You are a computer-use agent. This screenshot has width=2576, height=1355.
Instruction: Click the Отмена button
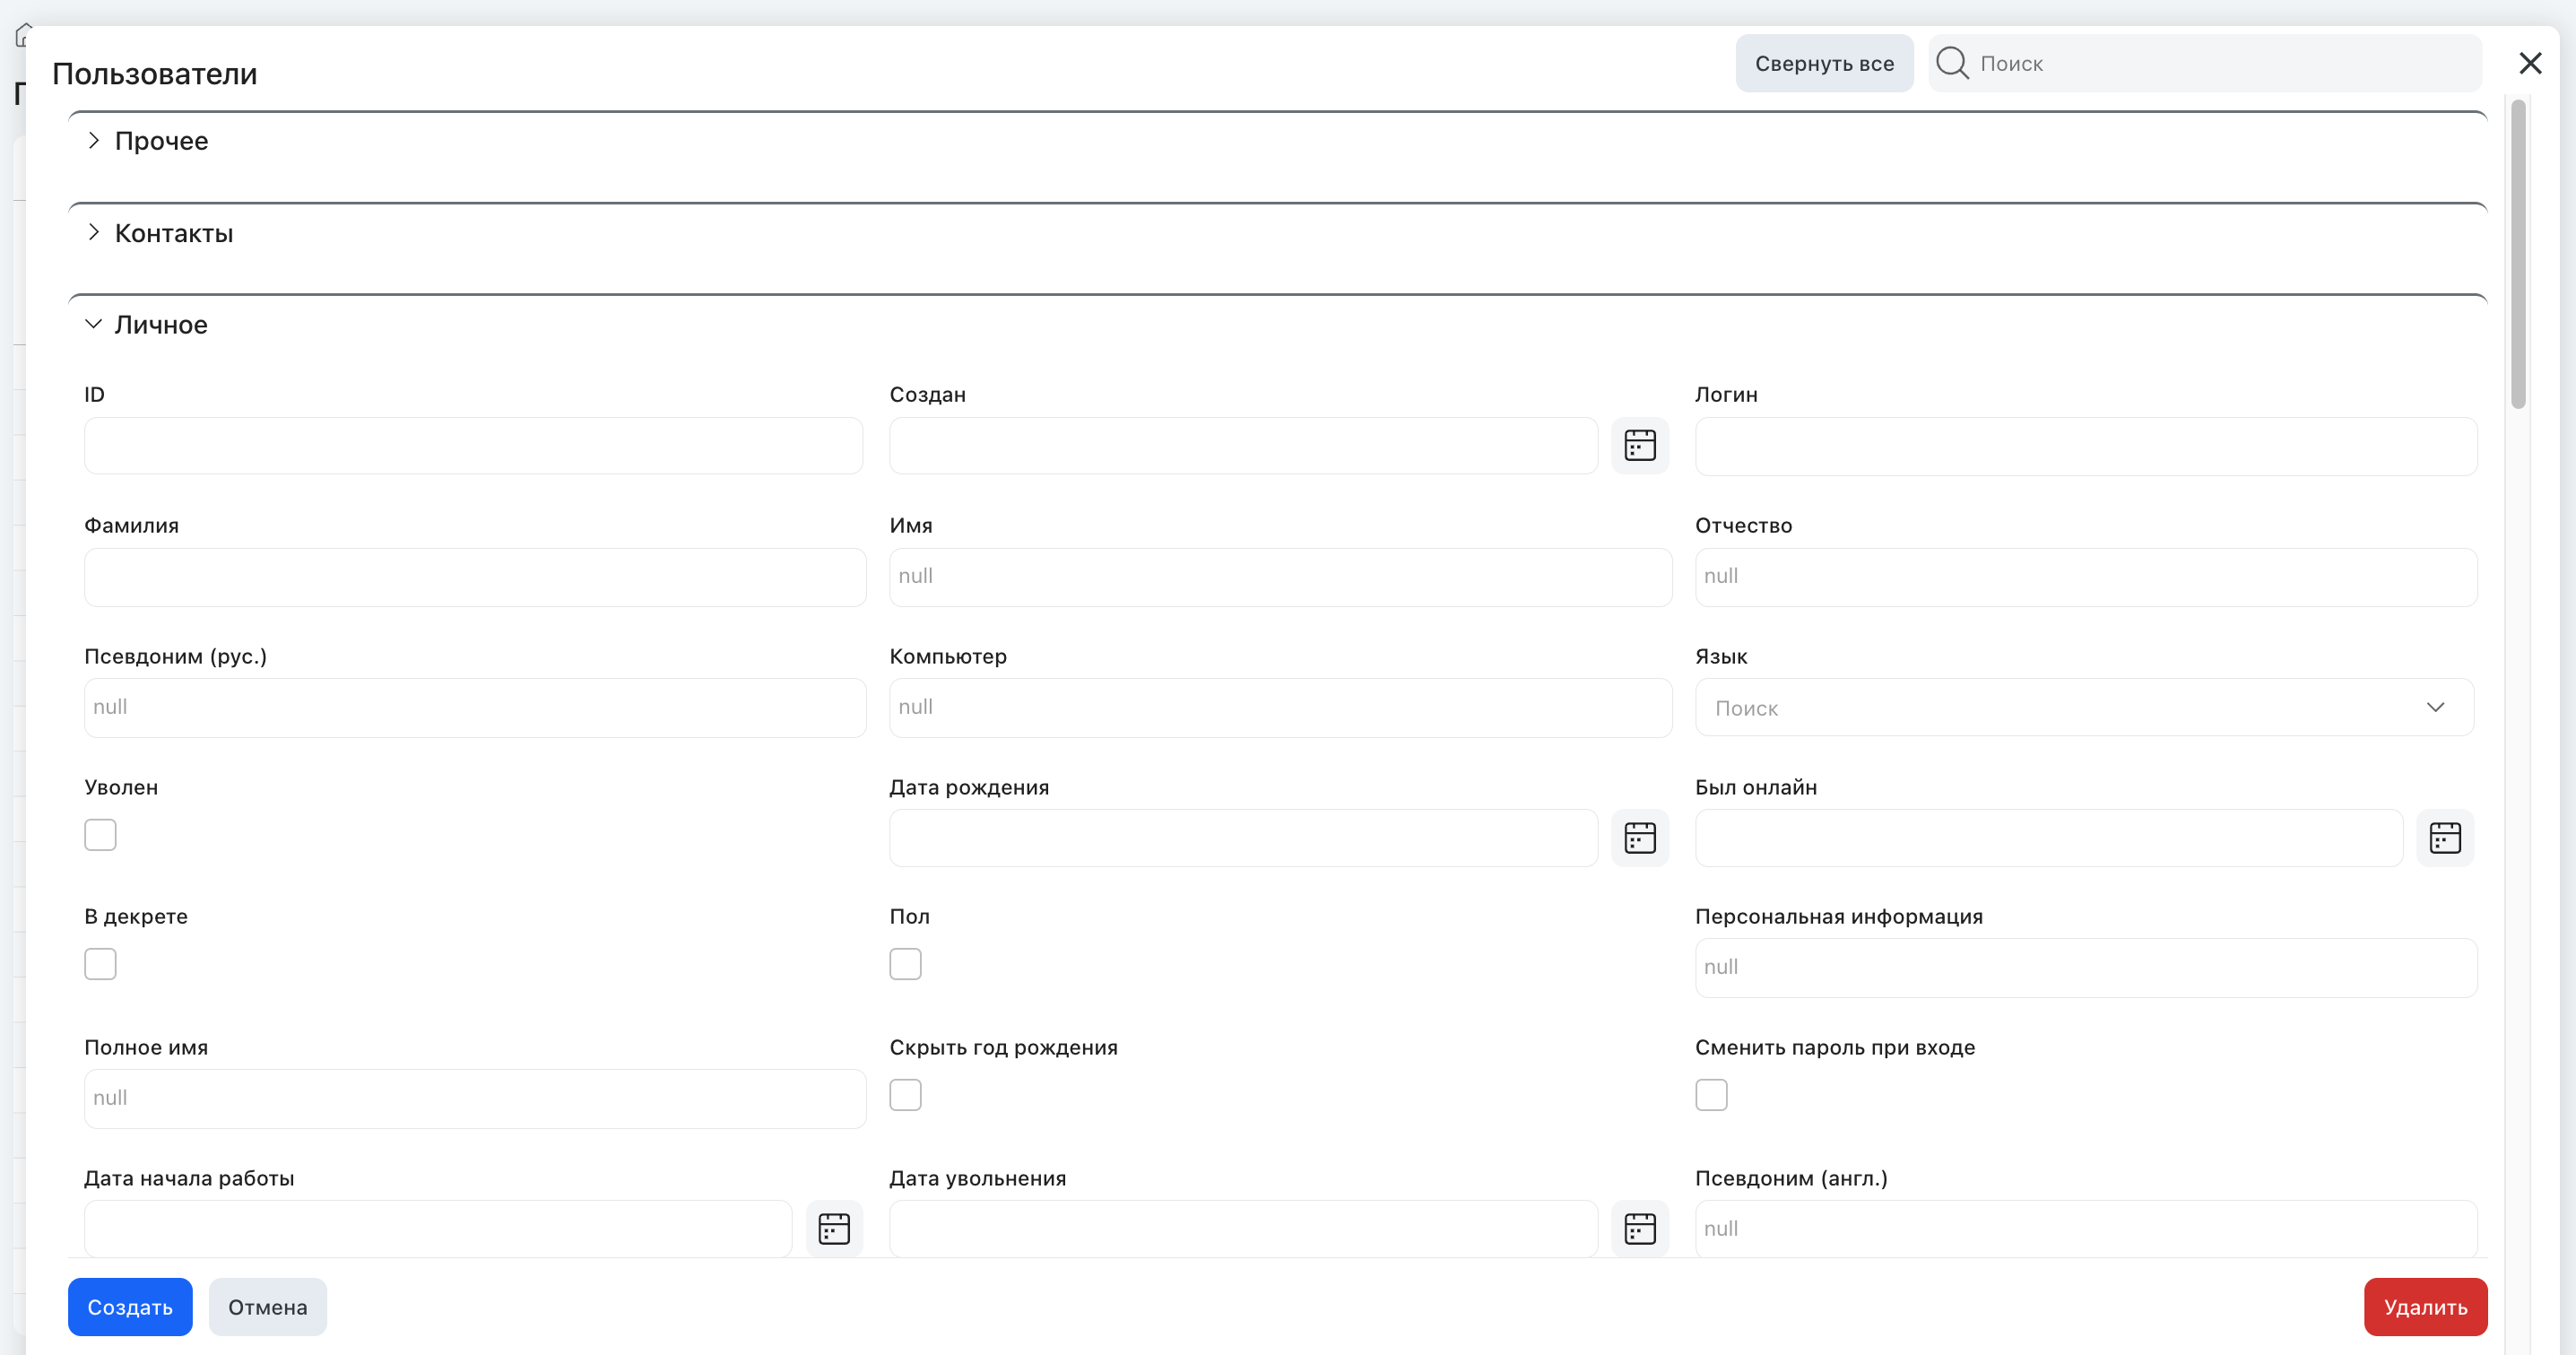(x=267, y=1307)
